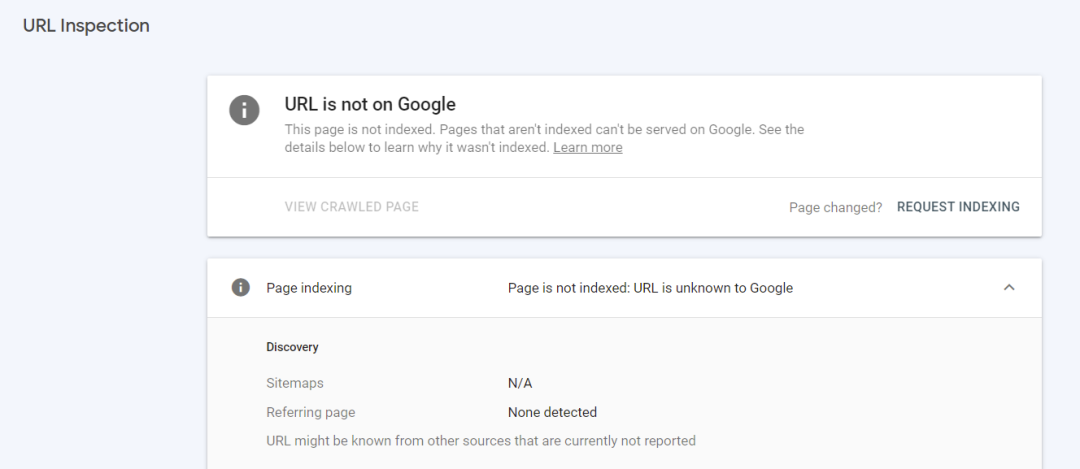This screenshot has height=469, width=1080.
Task: Click the large info icon beside URL is not on Google
Action: tap(244, 109)
